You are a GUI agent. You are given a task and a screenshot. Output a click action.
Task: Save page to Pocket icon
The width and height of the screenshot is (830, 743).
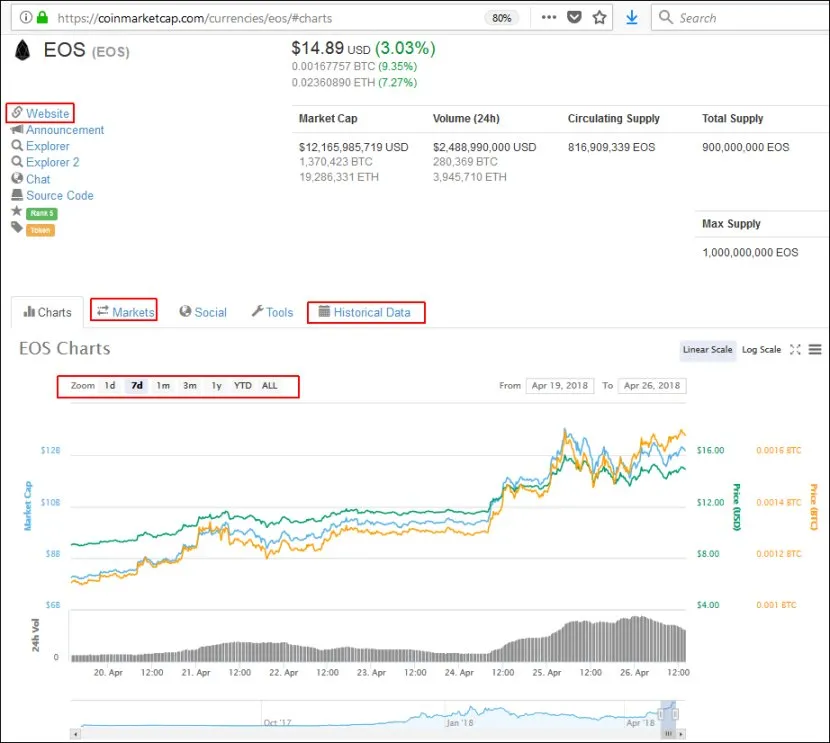pyautogui.click(x=574, y=17)
